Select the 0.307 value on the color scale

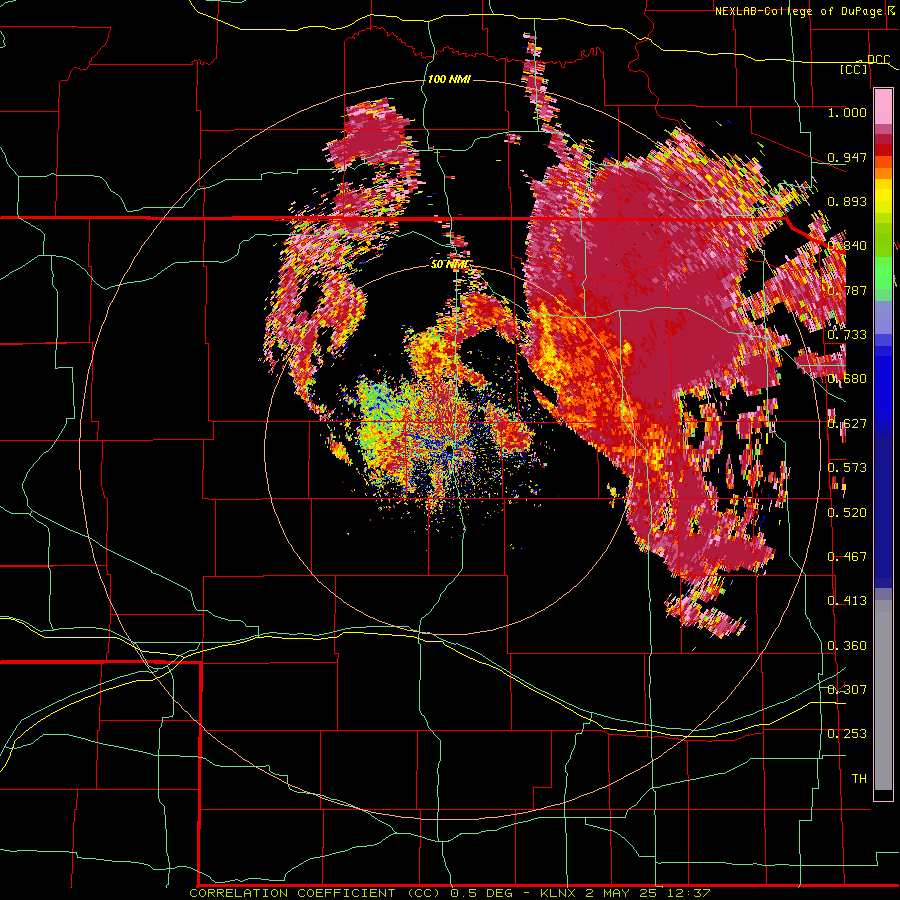(x=847, y=689)
